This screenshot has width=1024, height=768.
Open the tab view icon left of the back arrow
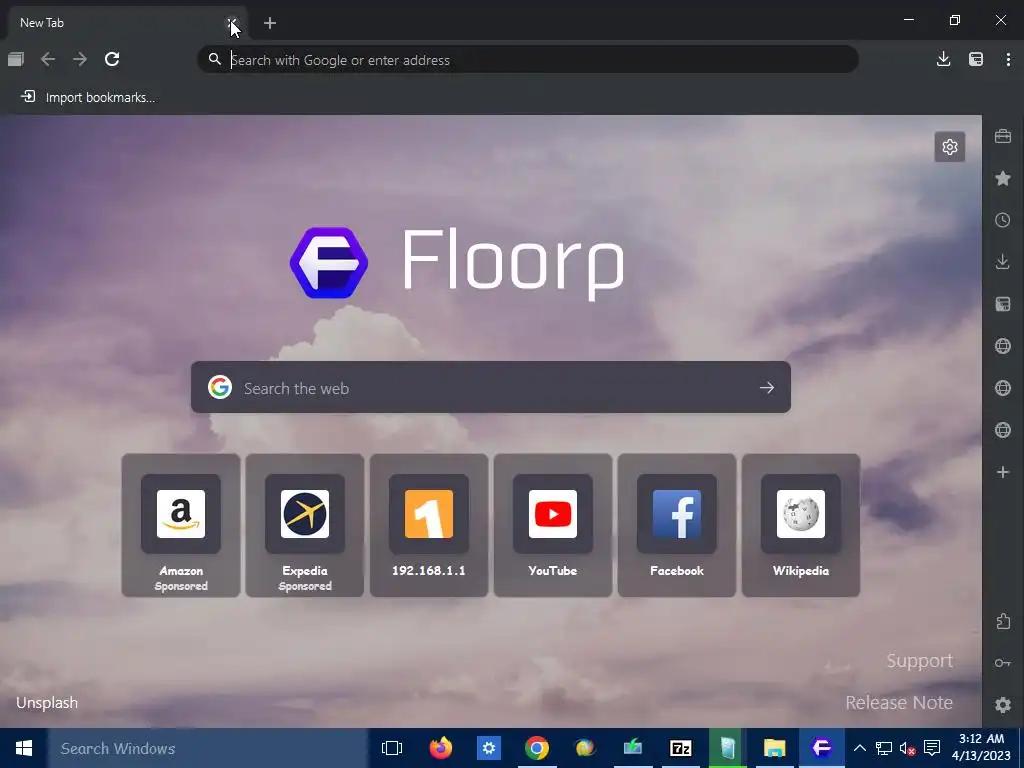coord(16,59)
